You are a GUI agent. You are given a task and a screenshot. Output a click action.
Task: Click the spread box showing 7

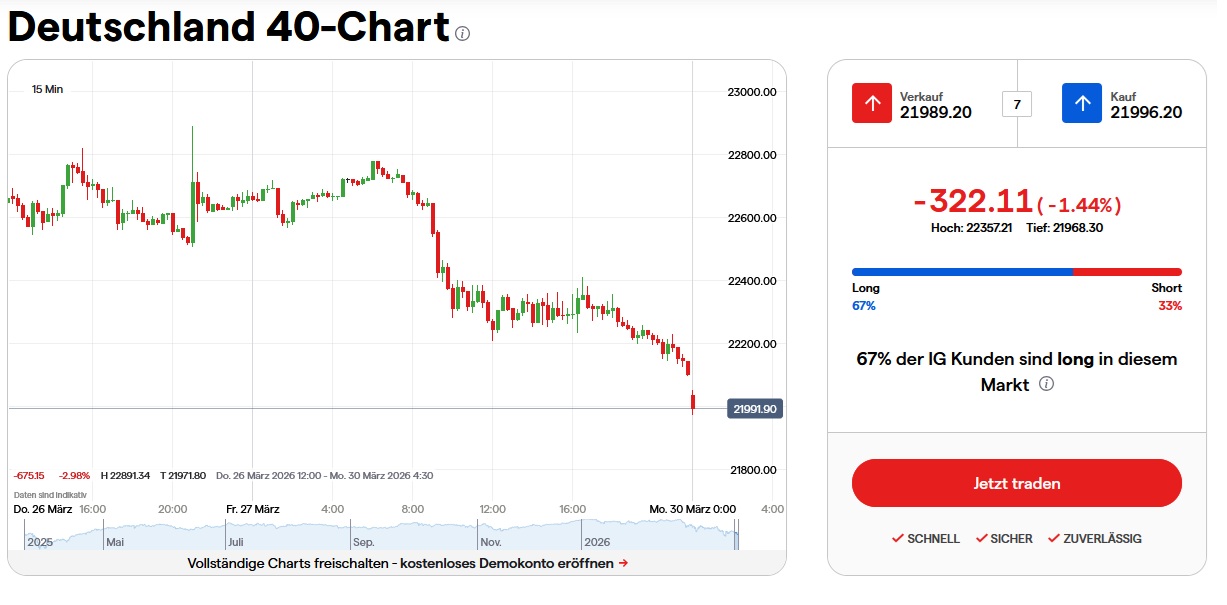pyautogui.click(x=1016, y=104)
